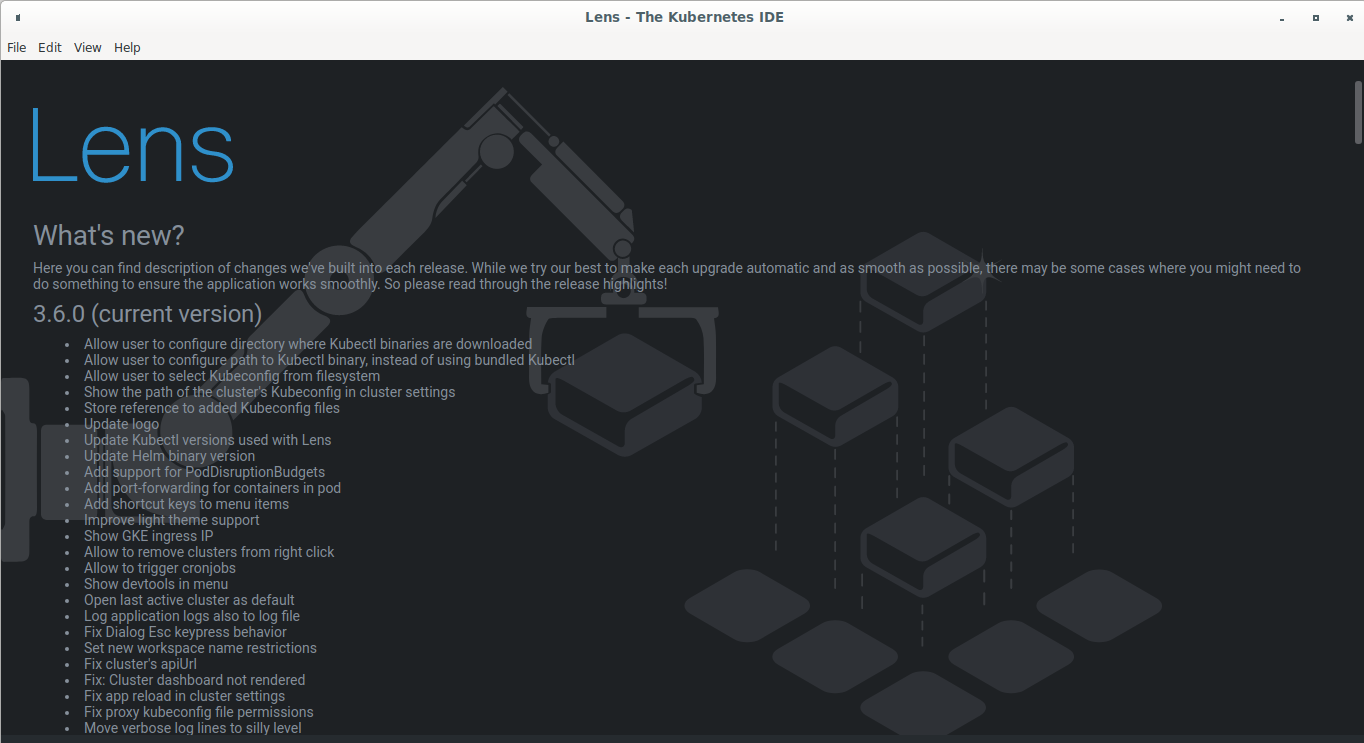Screen dimensions: 1364x743
Task: Select "Store reference to added Kubeconfig files"
Action: click(212, 408)
